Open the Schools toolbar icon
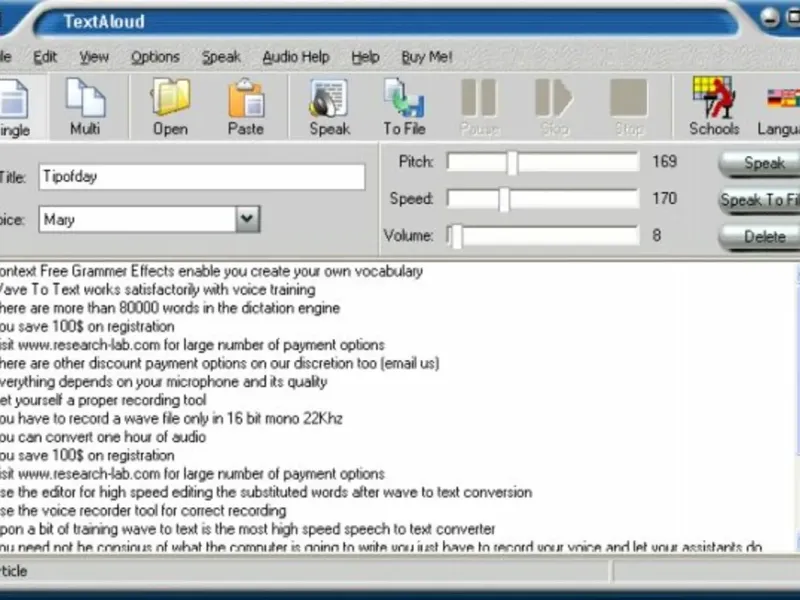The image size is (800, 600). 714,107
